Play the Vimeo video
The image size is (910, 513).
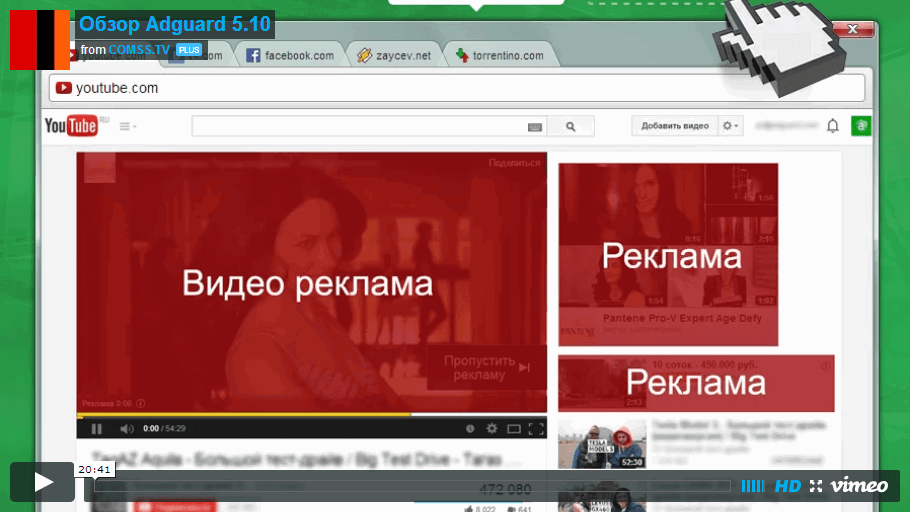point(42,482)
